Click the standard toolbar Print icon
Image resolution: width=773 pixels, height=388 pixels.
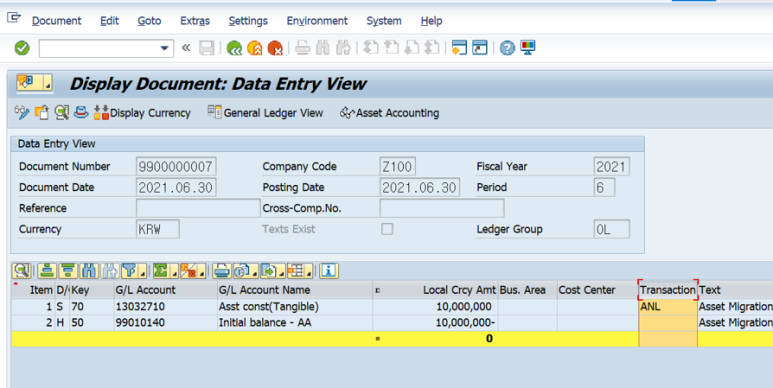[302, 48]
